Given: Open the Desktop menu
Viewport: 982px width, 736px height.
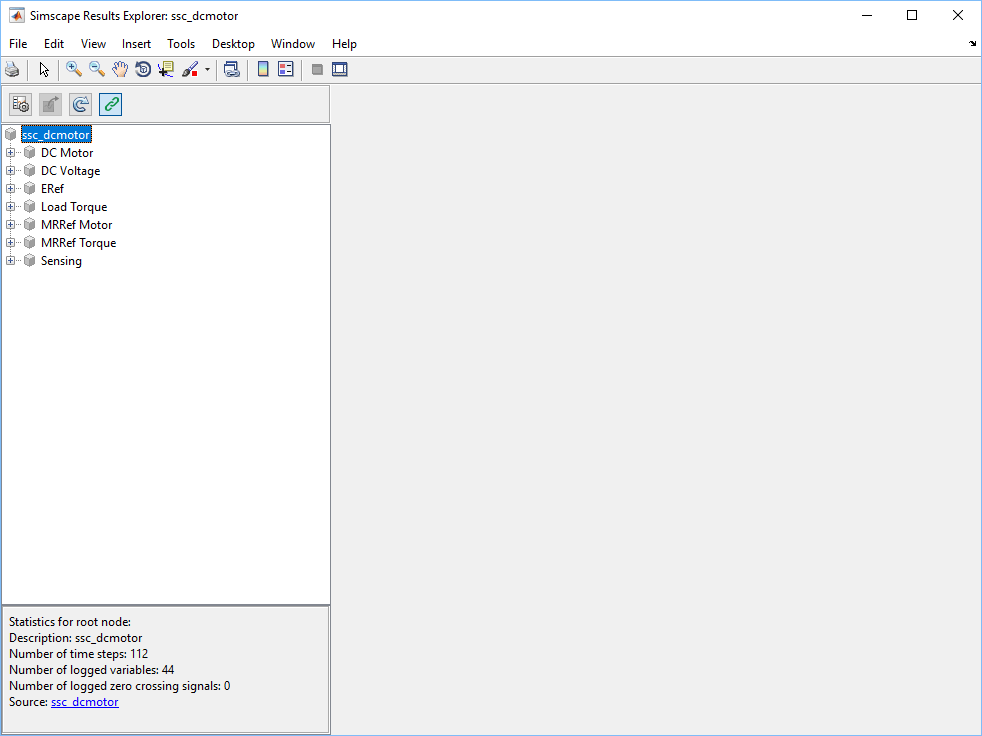Looking at the screenshot, I should pyautogui.click(x=233, y=44).
